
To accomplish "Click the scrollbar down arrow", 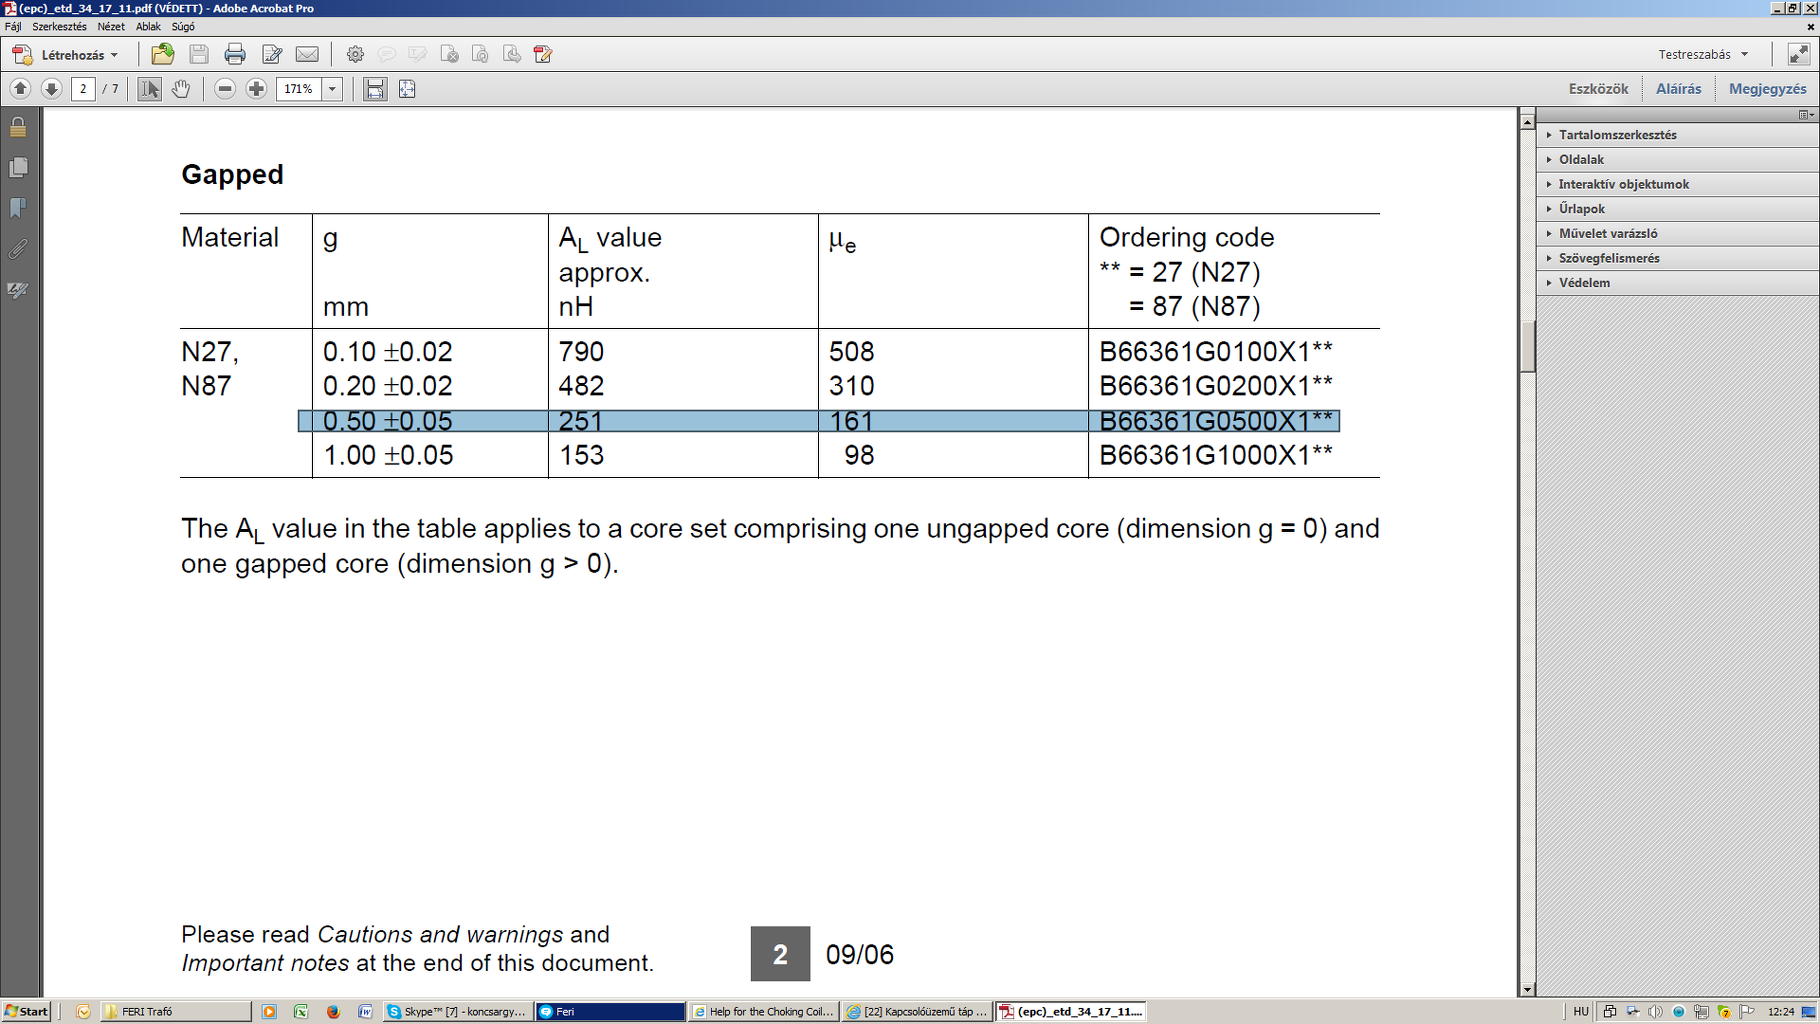I will coord(1527,989).
